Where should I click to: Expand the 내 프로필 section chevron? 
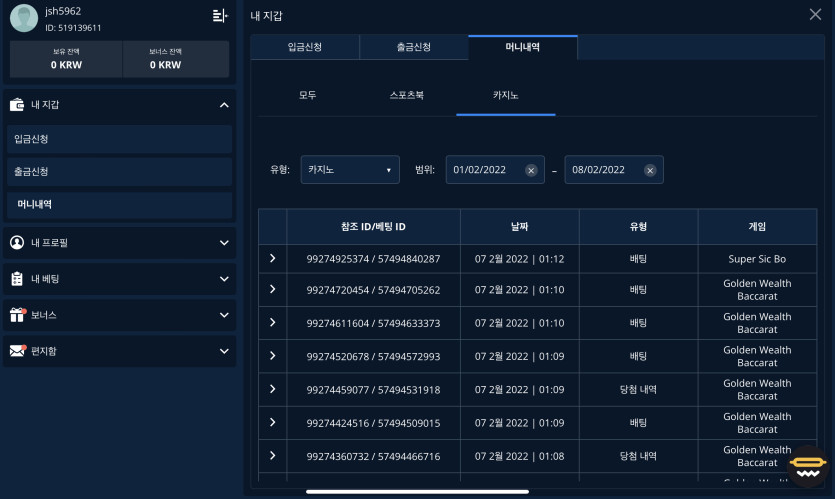224,243
